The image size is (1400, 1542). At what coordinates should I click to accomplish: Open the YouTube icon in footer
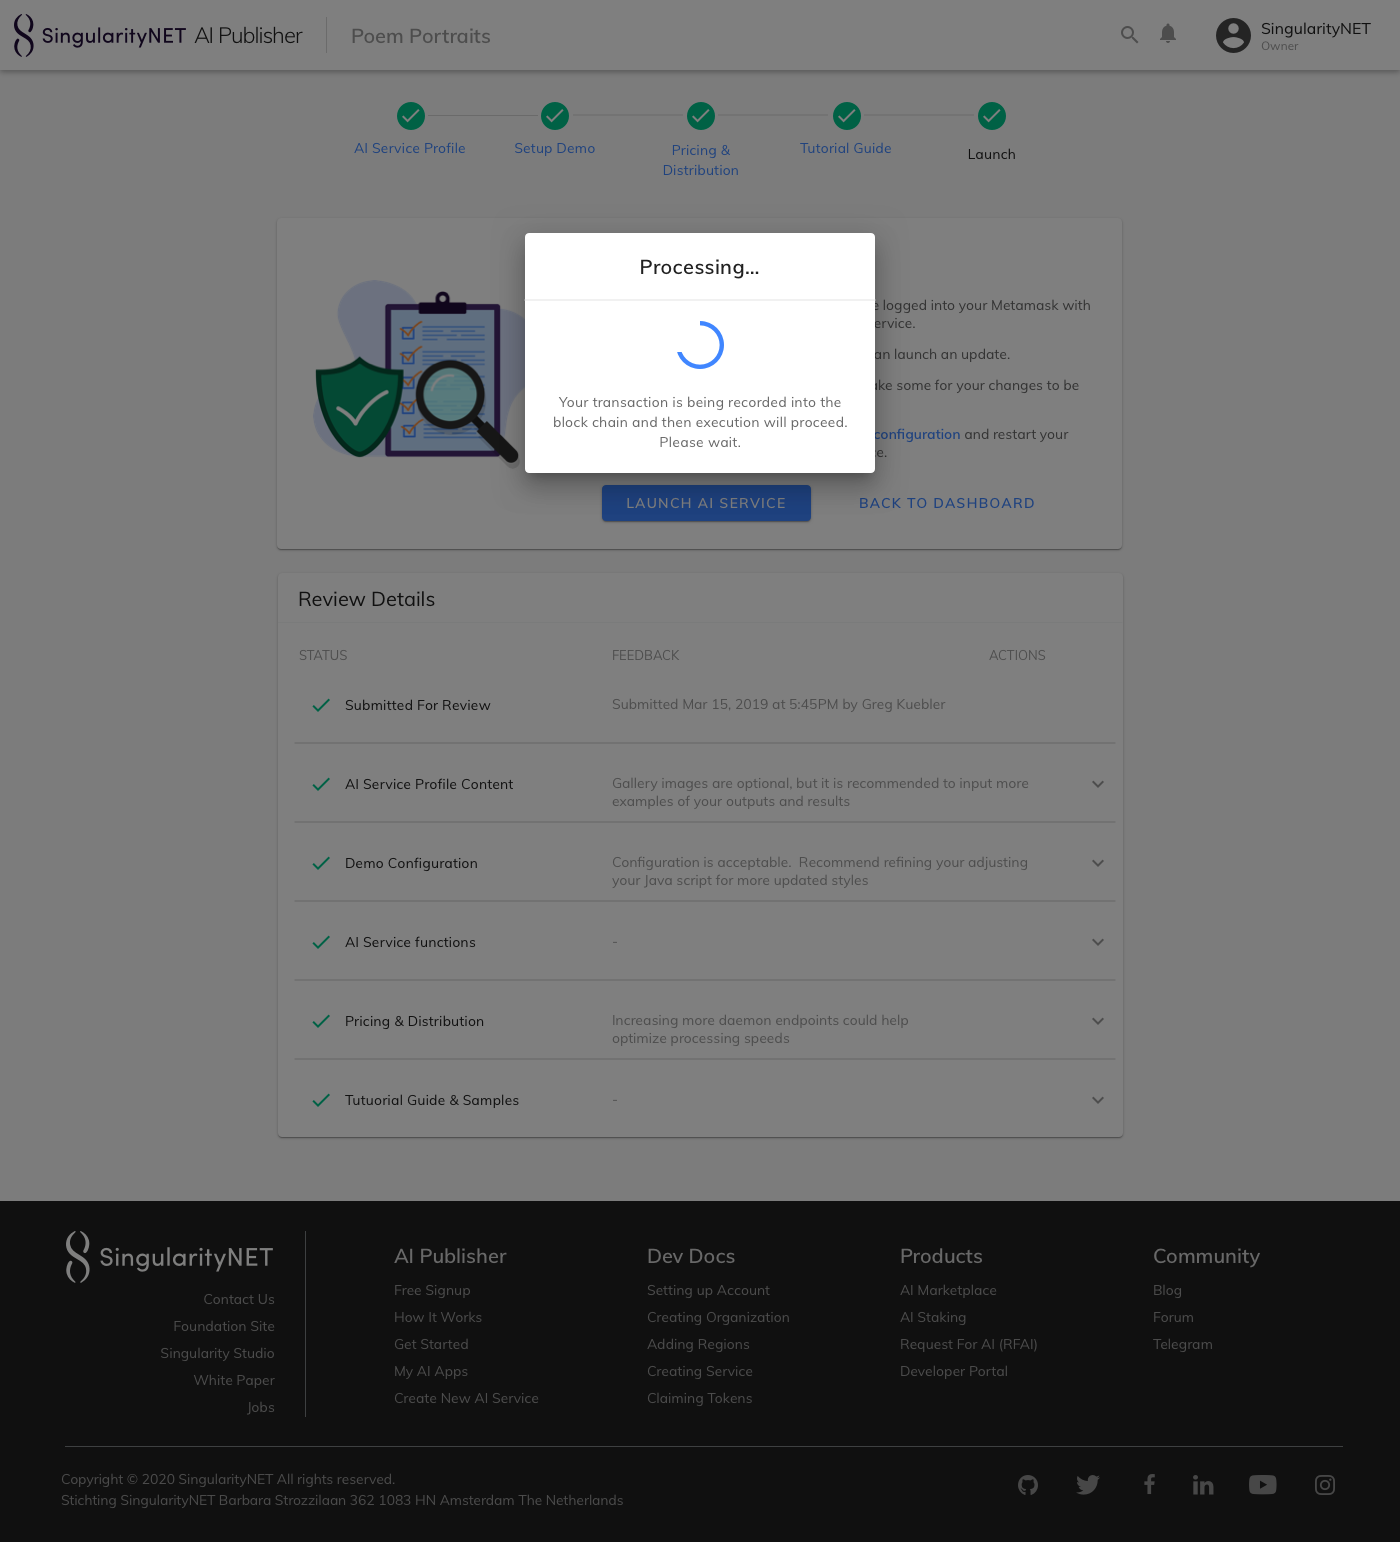coord(1263,1485)
